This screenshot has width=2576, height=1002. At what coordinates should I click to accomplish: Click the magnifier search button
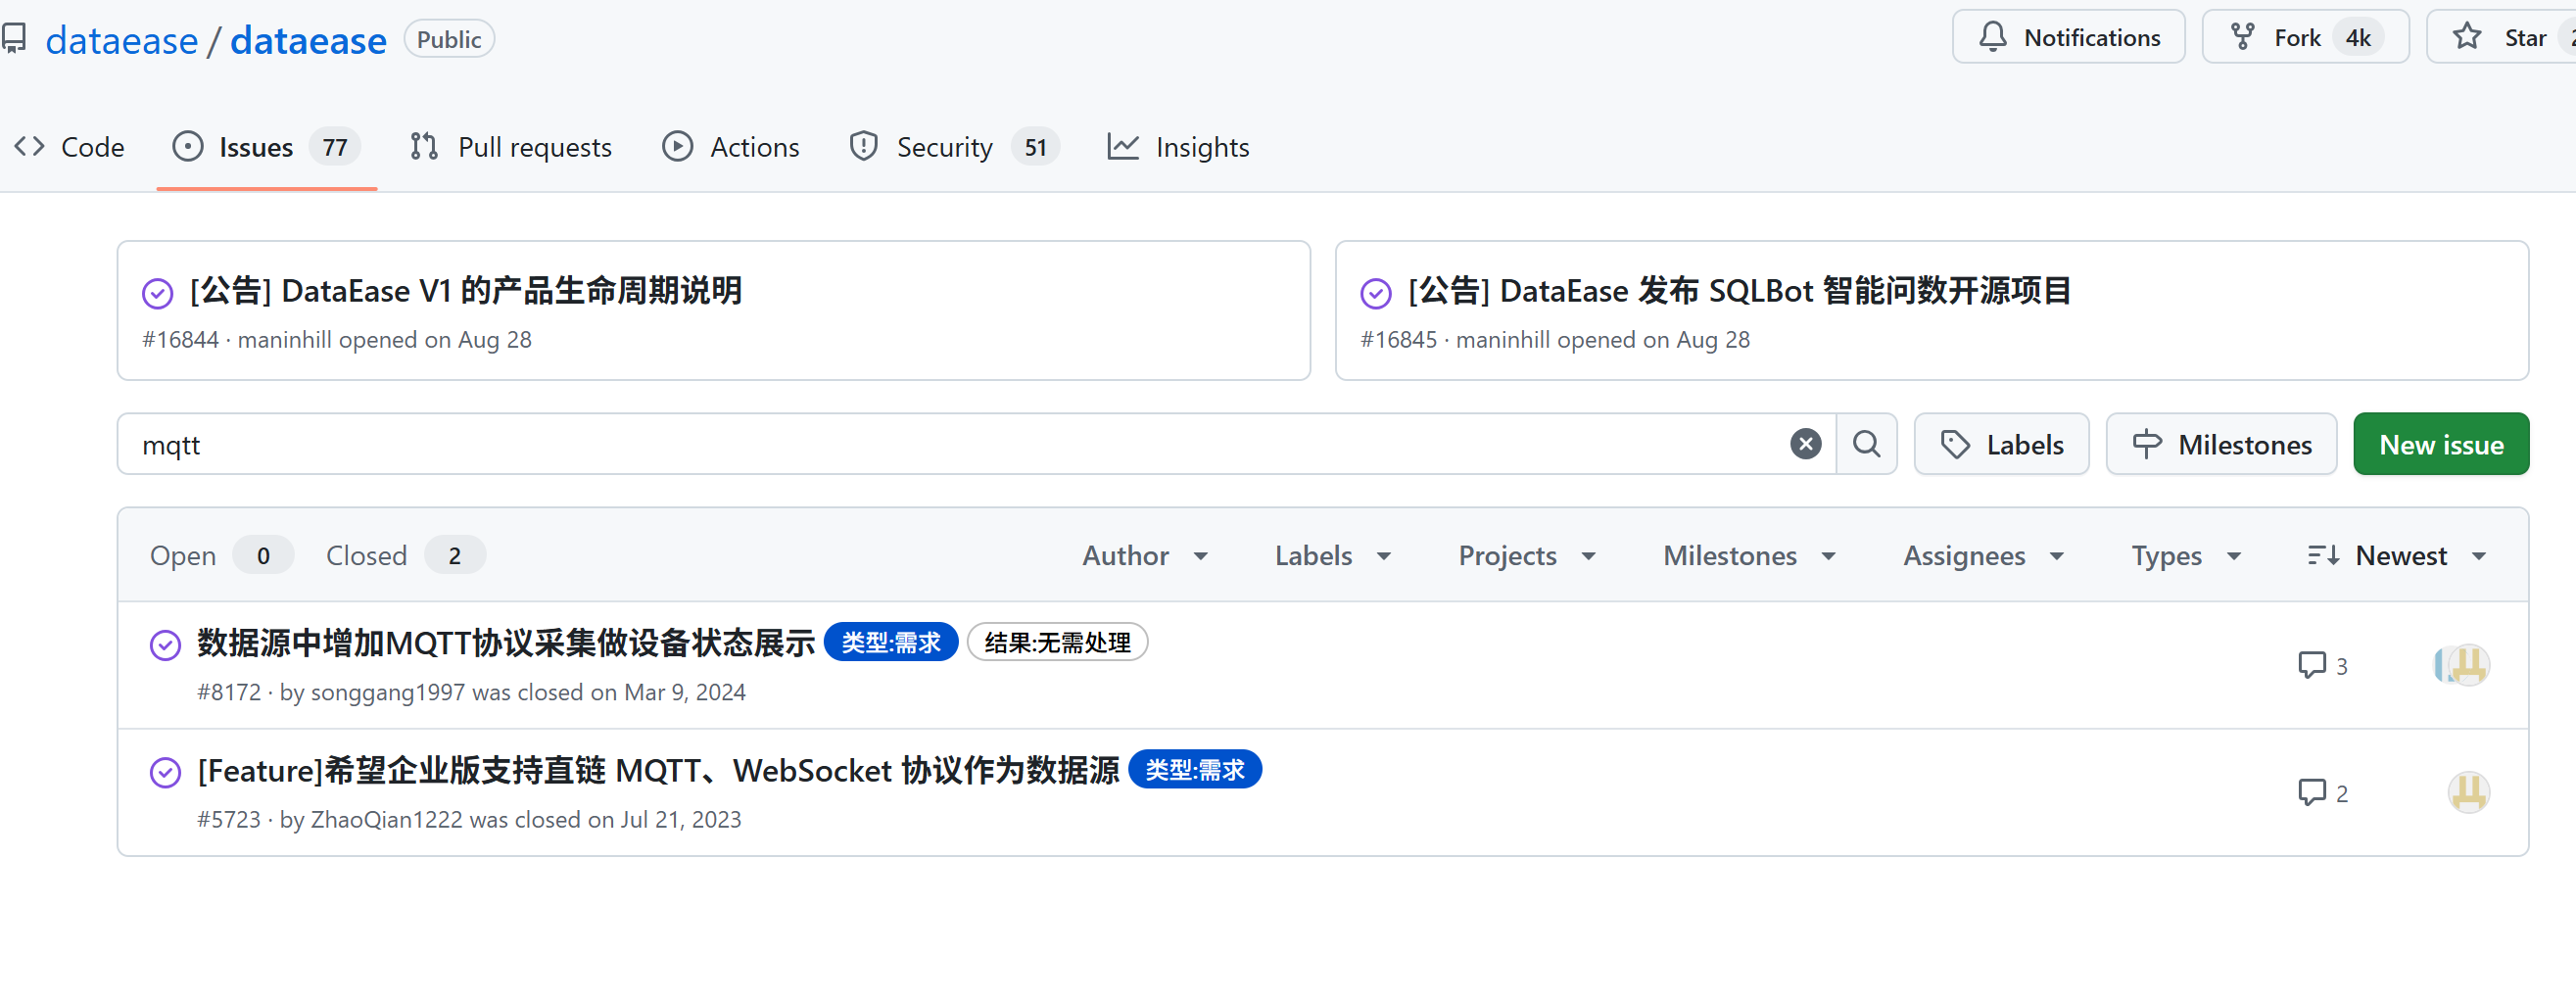click(1866, 444)
